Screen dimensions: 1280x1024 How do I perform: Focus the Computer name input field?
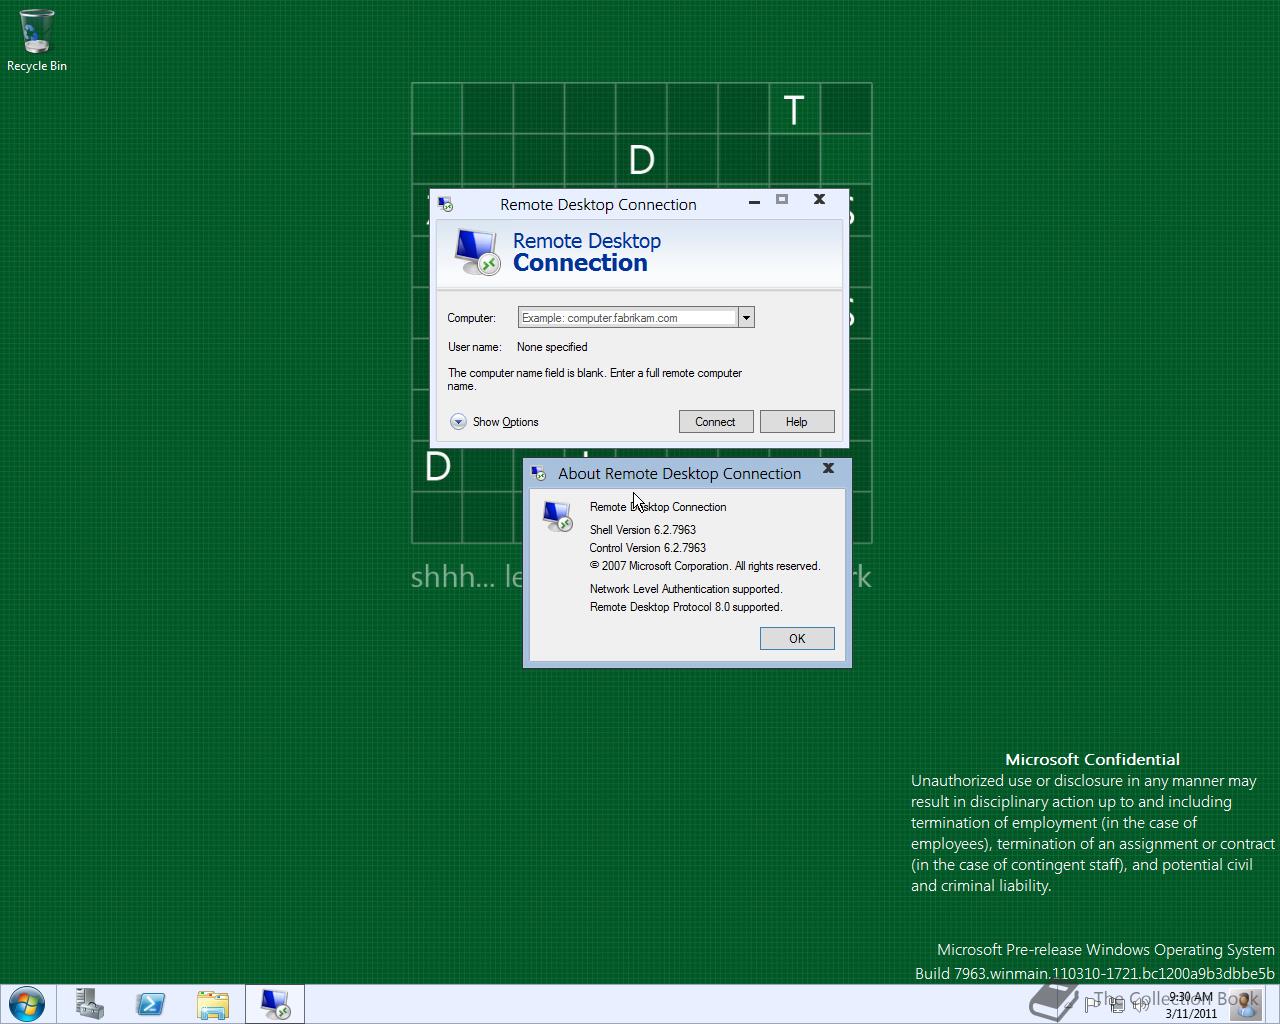627,318
